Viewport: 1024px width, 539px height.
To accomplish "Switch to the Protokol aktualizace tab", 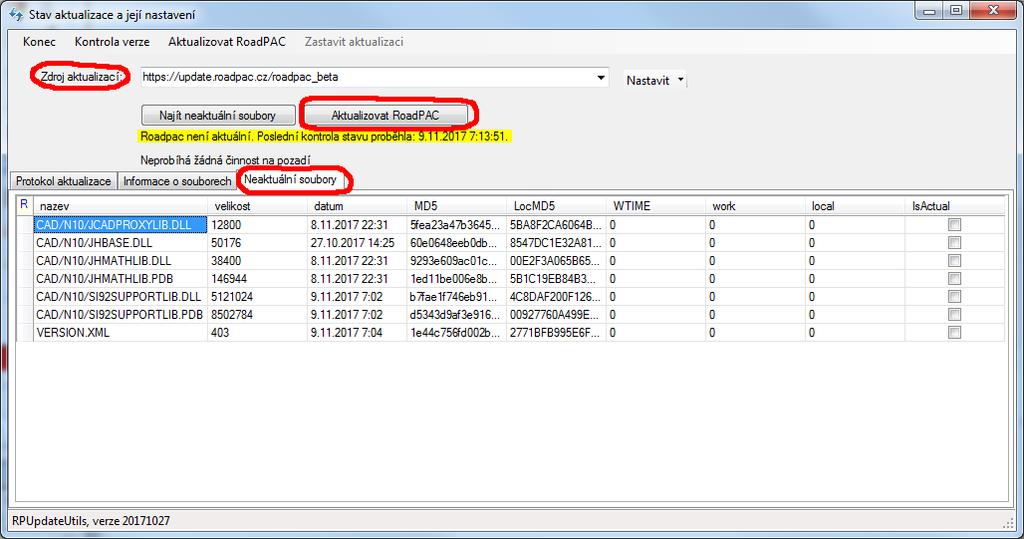I will [63, 181].
